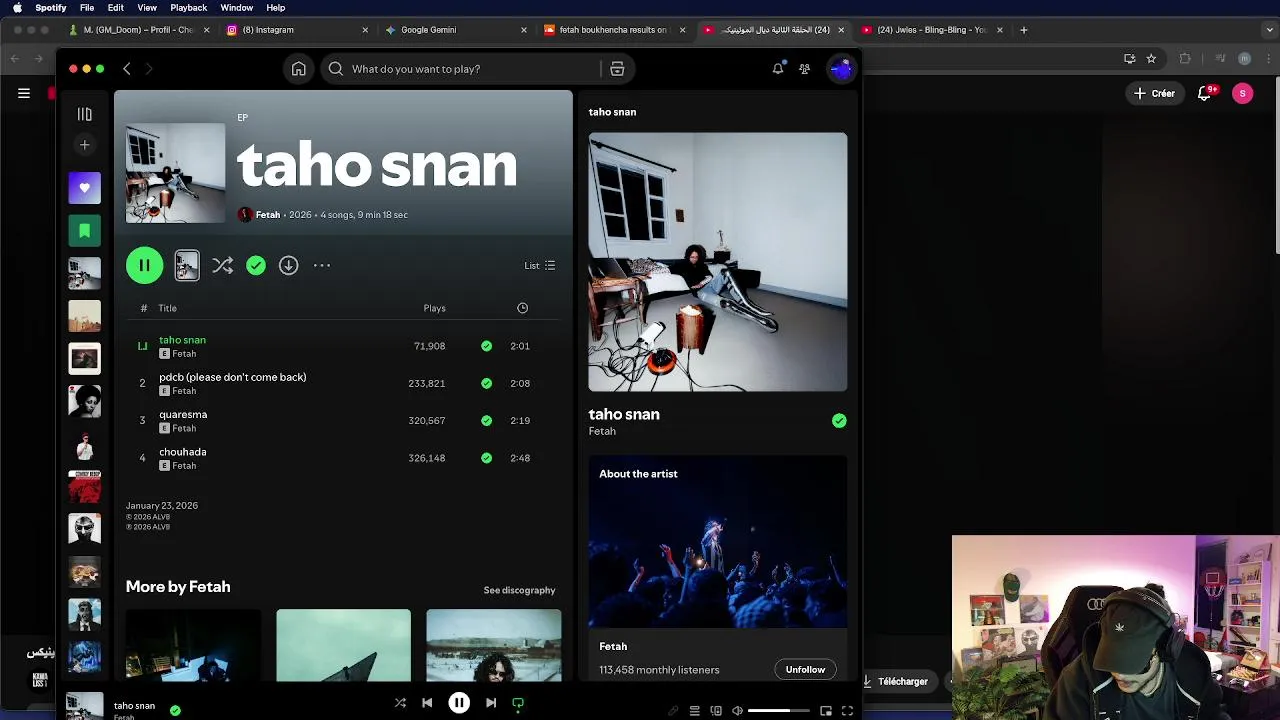Open Playback menu in menu bar
This screenshot has width=1280, height=720.
click(189, 8)
